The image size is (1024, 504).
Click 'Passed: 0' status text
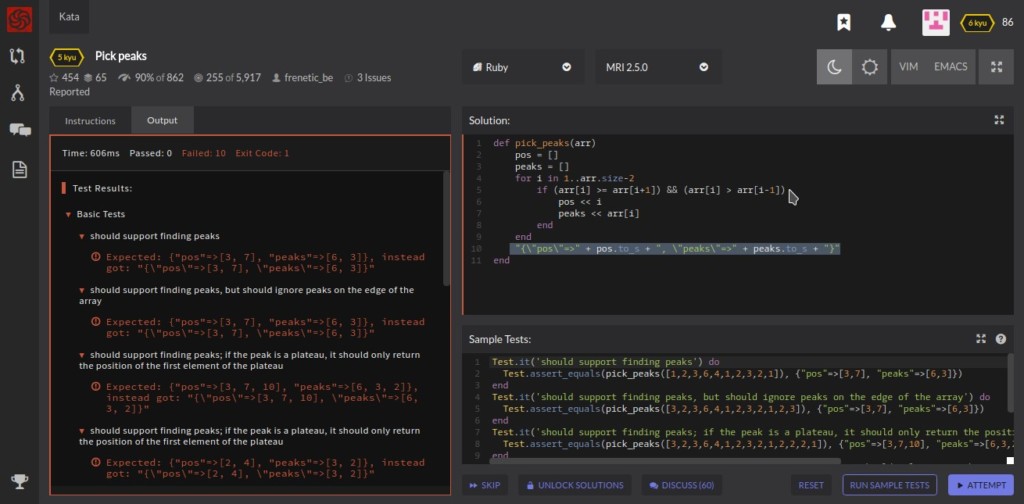[150, 153]
